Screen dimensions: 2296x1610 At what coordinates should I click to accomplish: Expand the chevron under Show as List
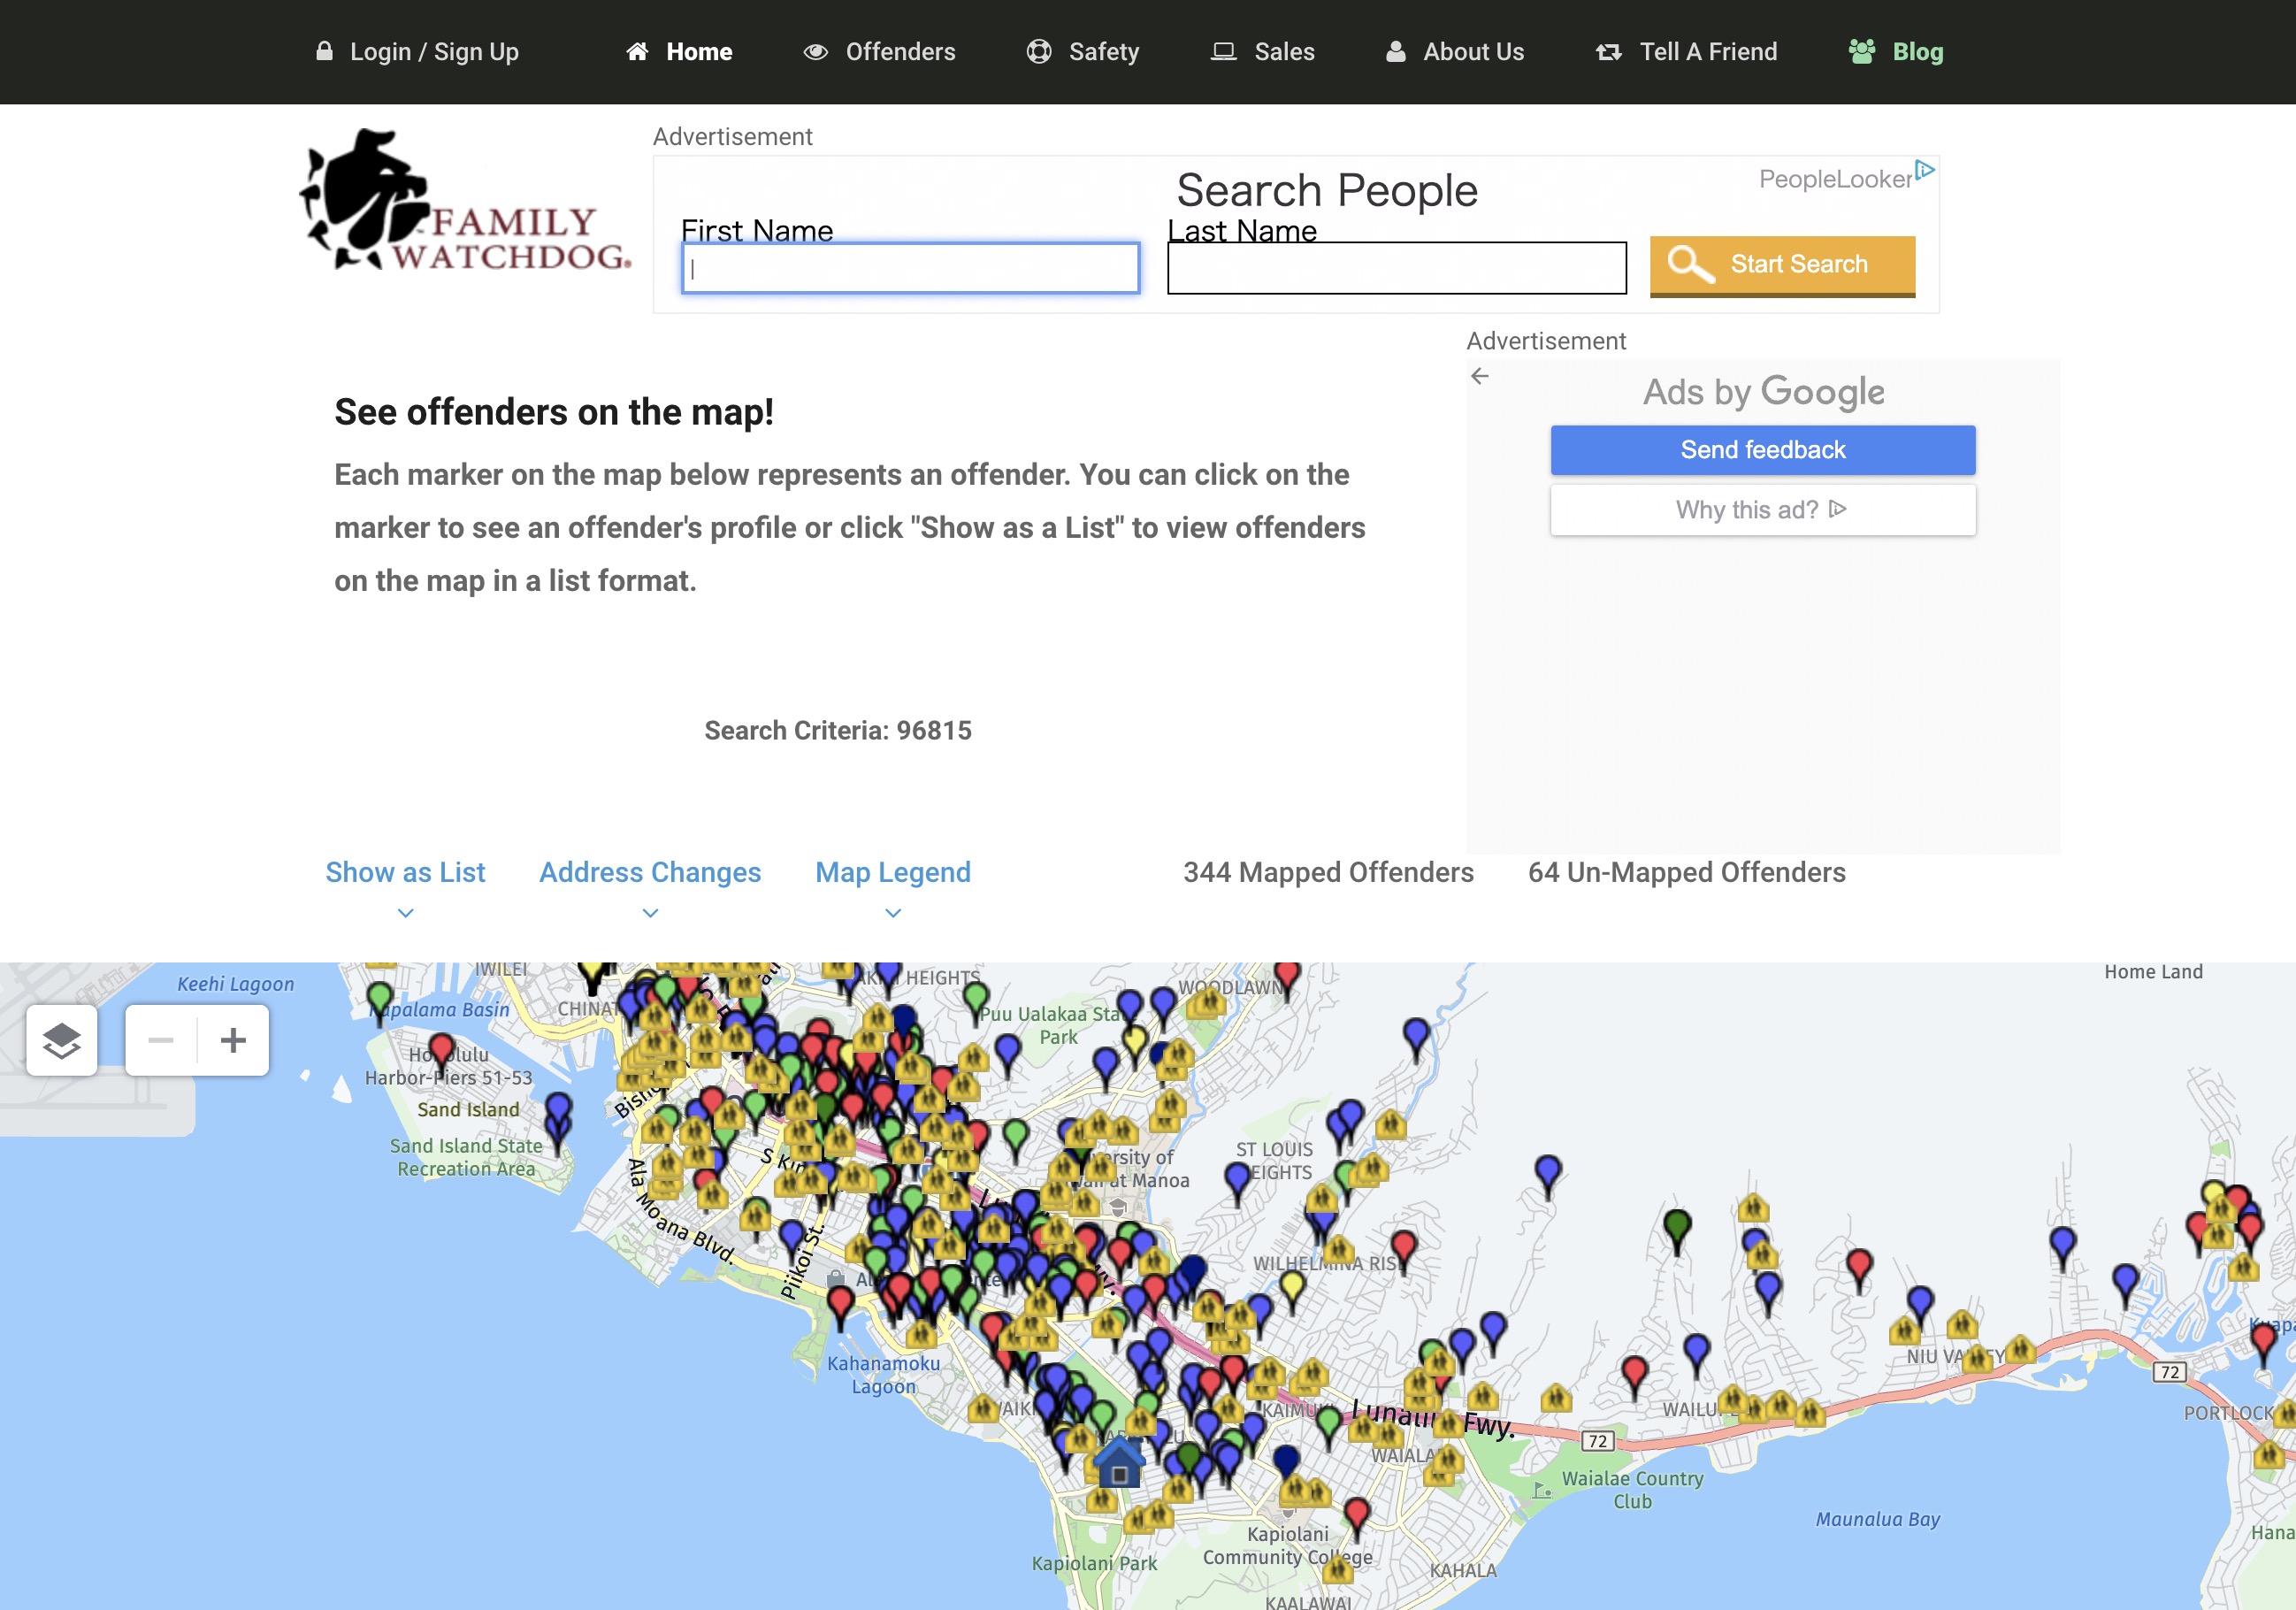point(405,913)
